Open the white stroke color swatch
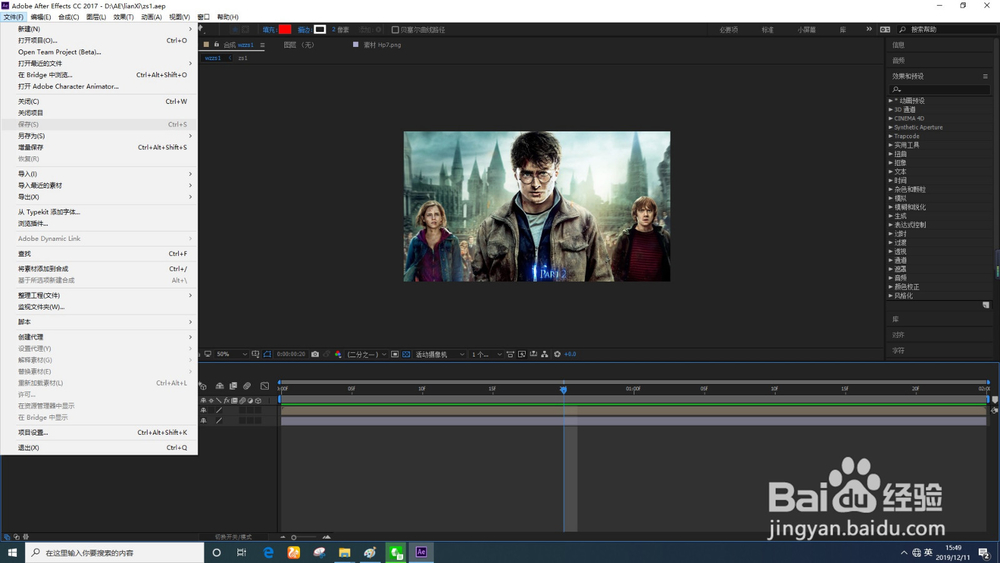 click(x=320, y=29)
